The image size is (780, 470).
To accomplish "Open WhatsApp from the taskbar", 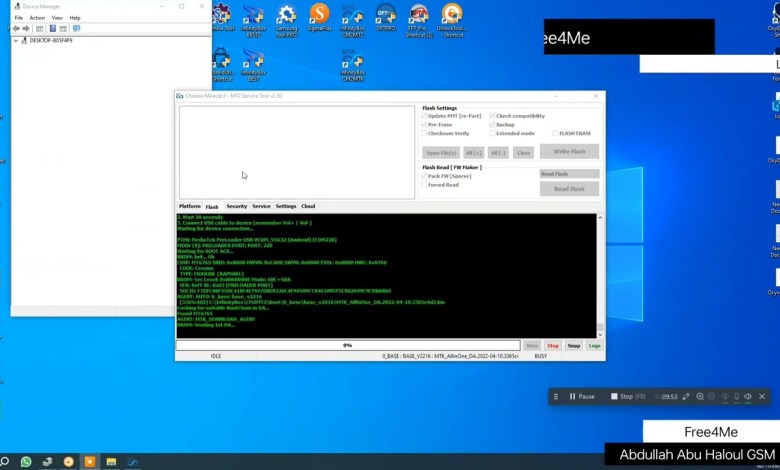I will [x=26, y=462].
